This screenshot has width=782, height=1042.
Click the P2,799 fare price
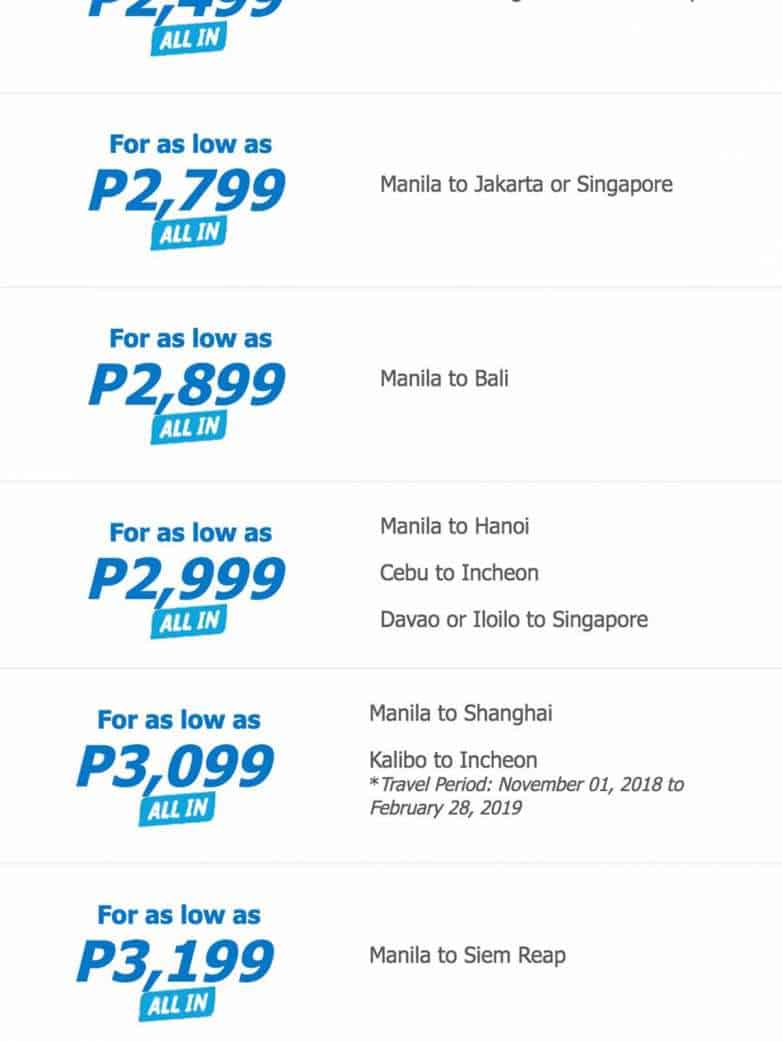(x=187, y=190)
